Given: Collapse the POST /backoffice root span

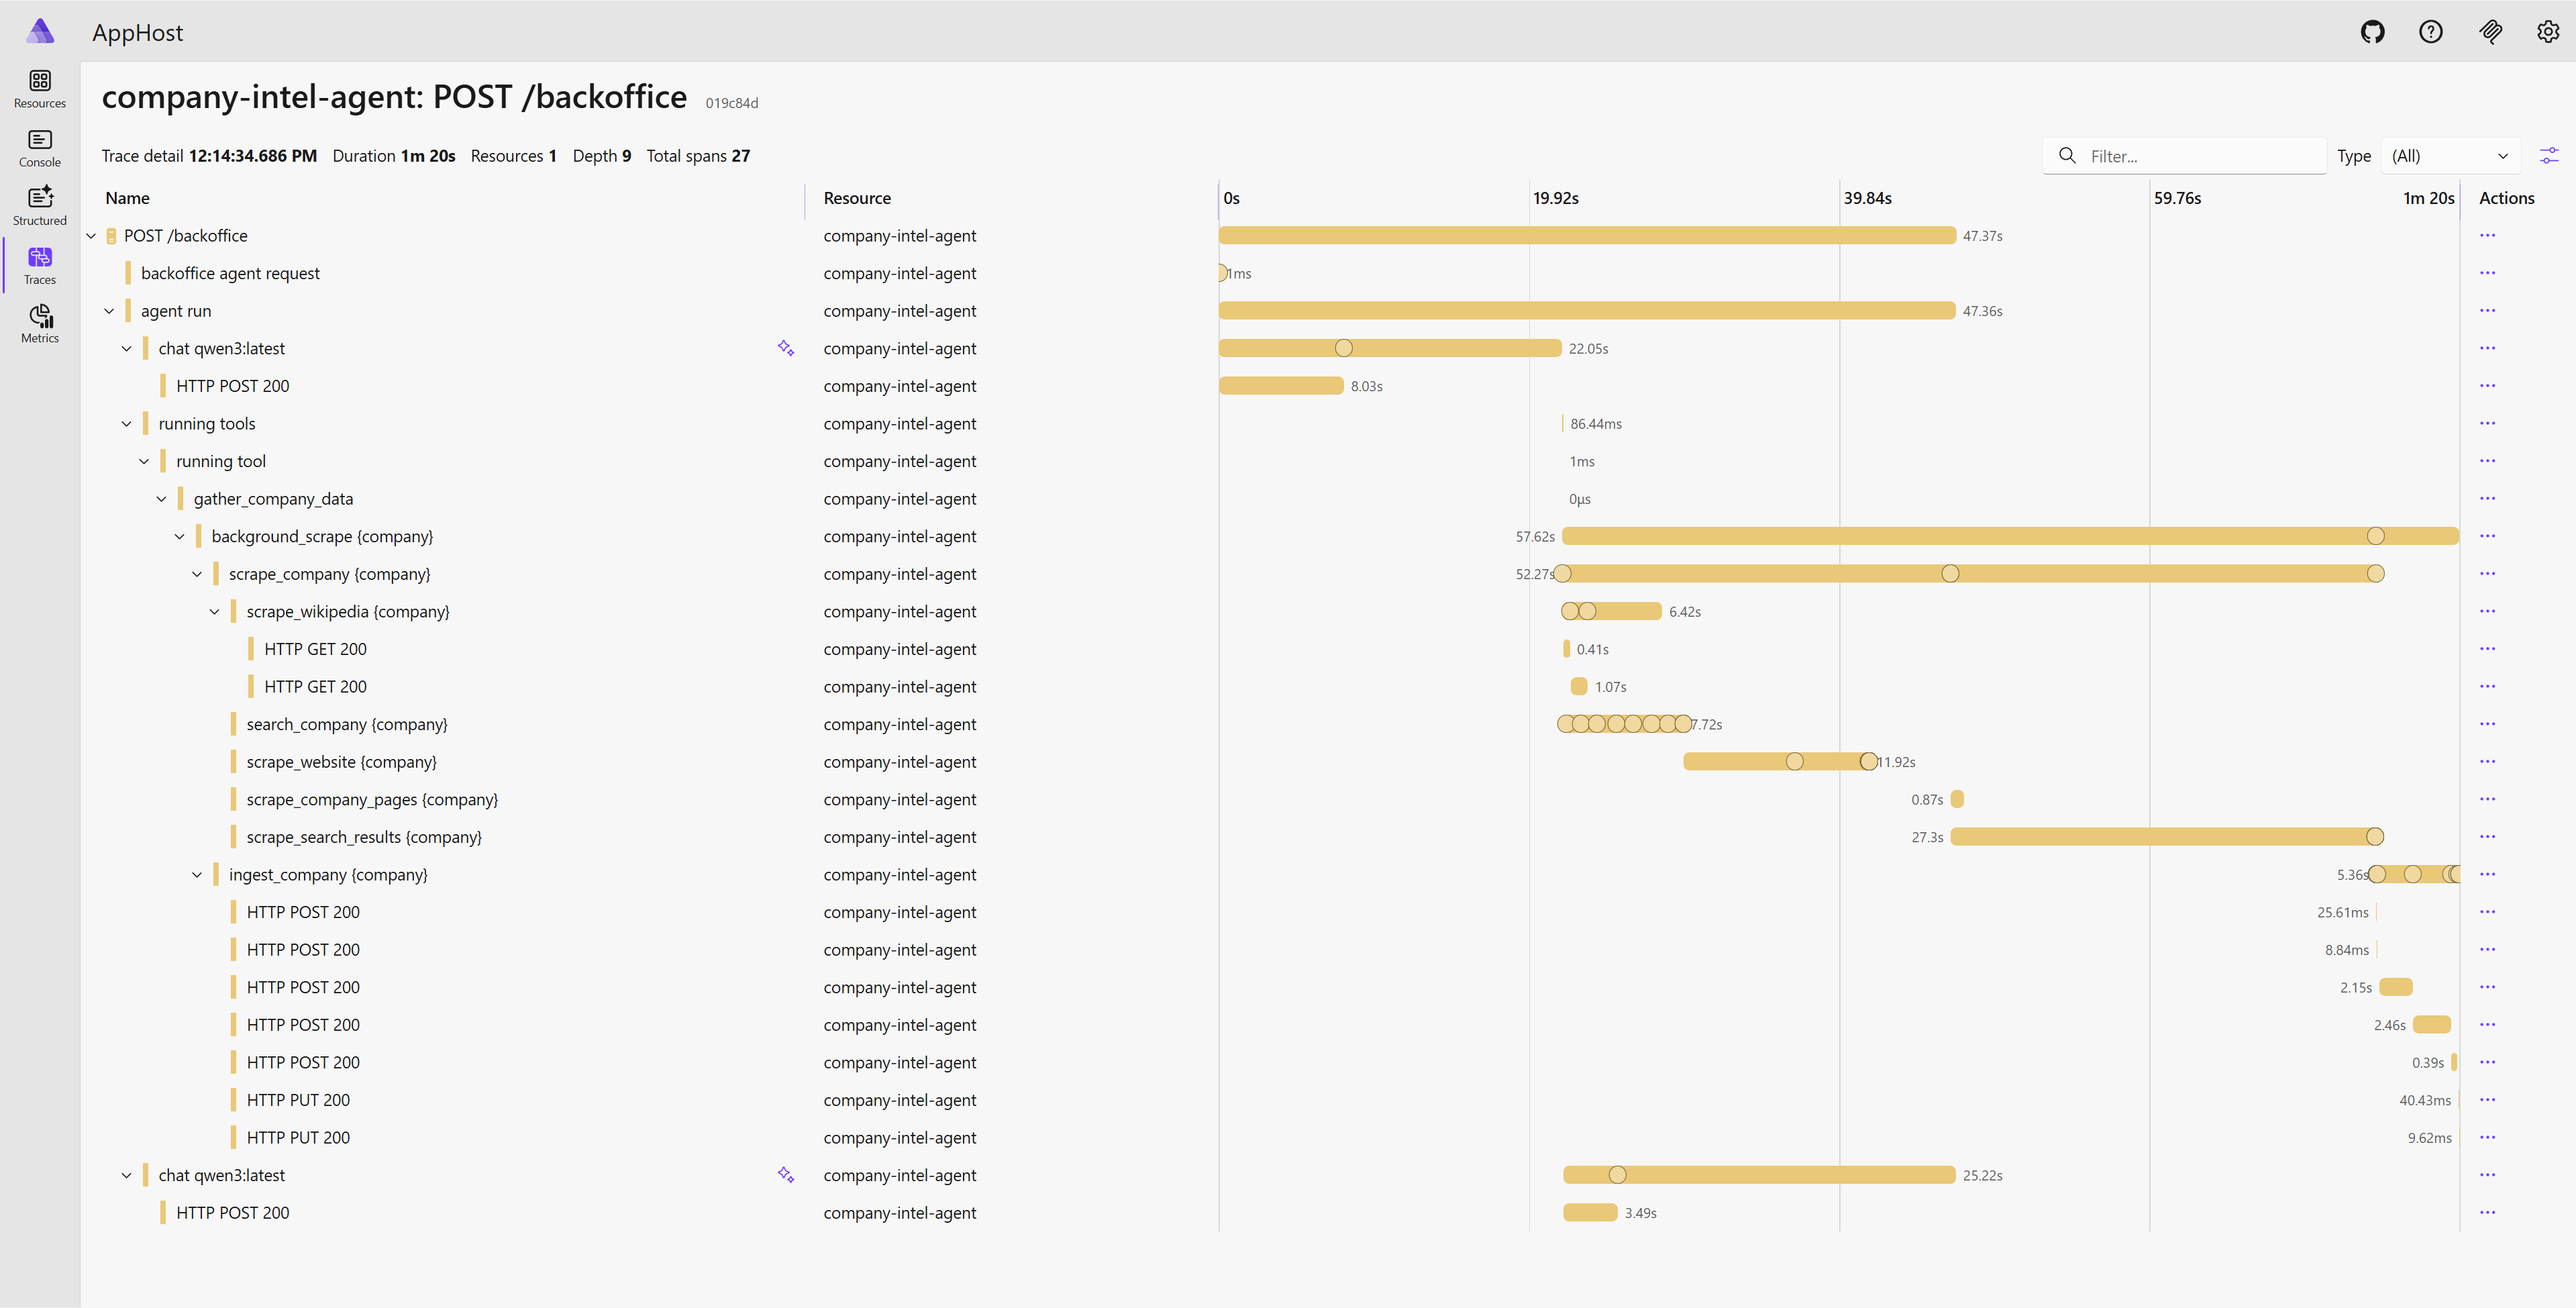Looking at the screenshot, I should coord(91,236).
